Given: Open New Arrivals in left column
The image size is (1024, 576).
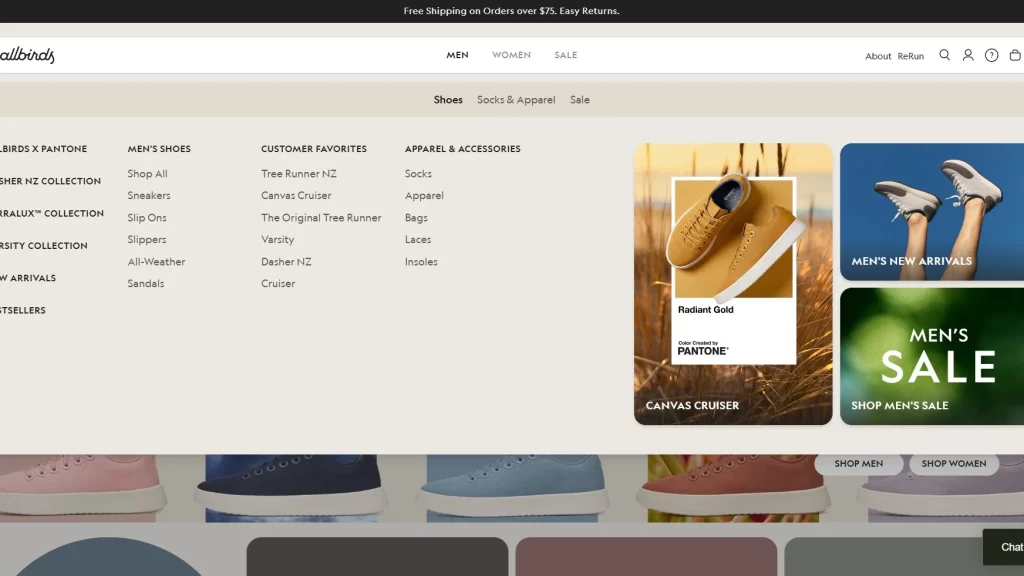Looking at the screenshot, I should pos(28,278).
